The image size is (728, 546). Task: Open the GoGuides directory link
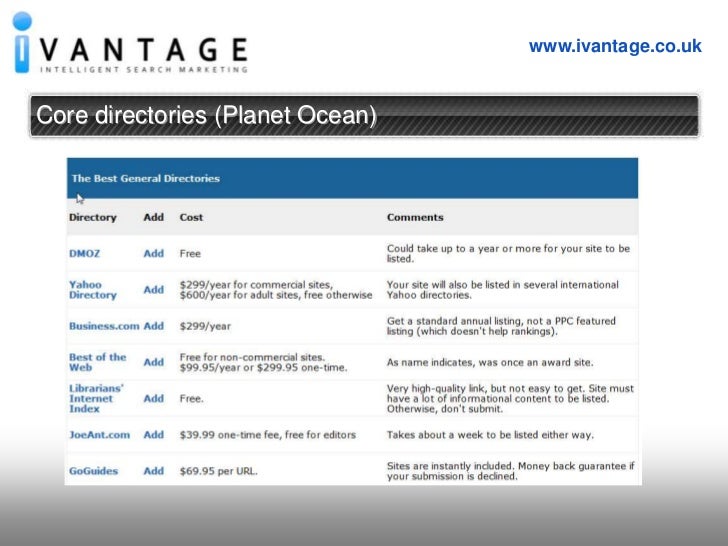tap(93, 471)
